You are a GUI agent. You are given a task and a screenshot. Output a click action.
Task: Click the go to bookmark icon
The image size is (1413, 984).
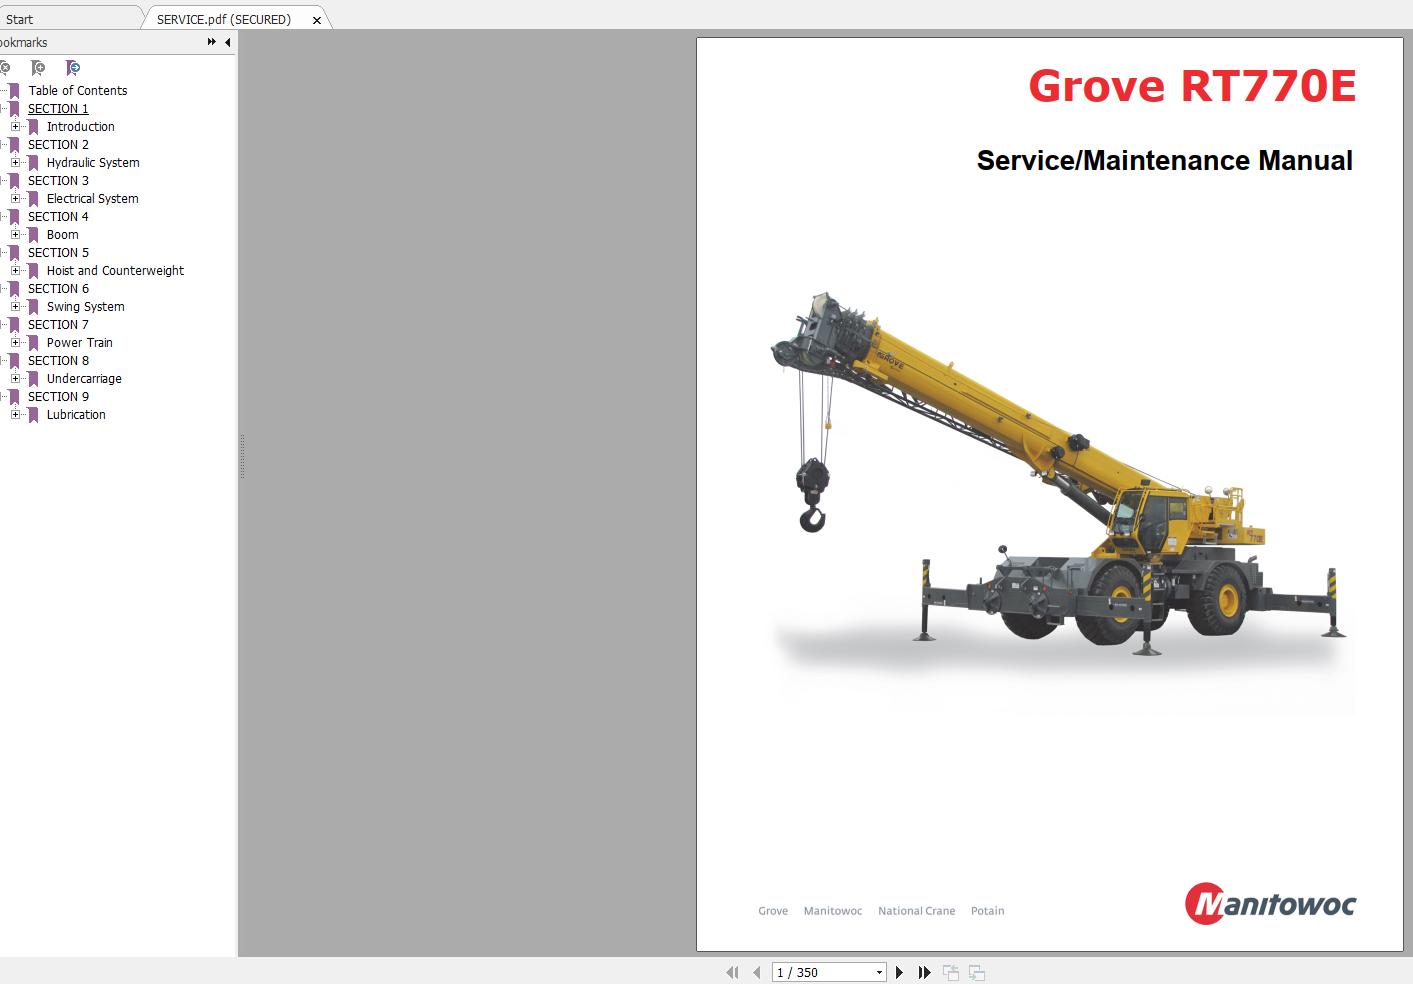click(72, 68)
